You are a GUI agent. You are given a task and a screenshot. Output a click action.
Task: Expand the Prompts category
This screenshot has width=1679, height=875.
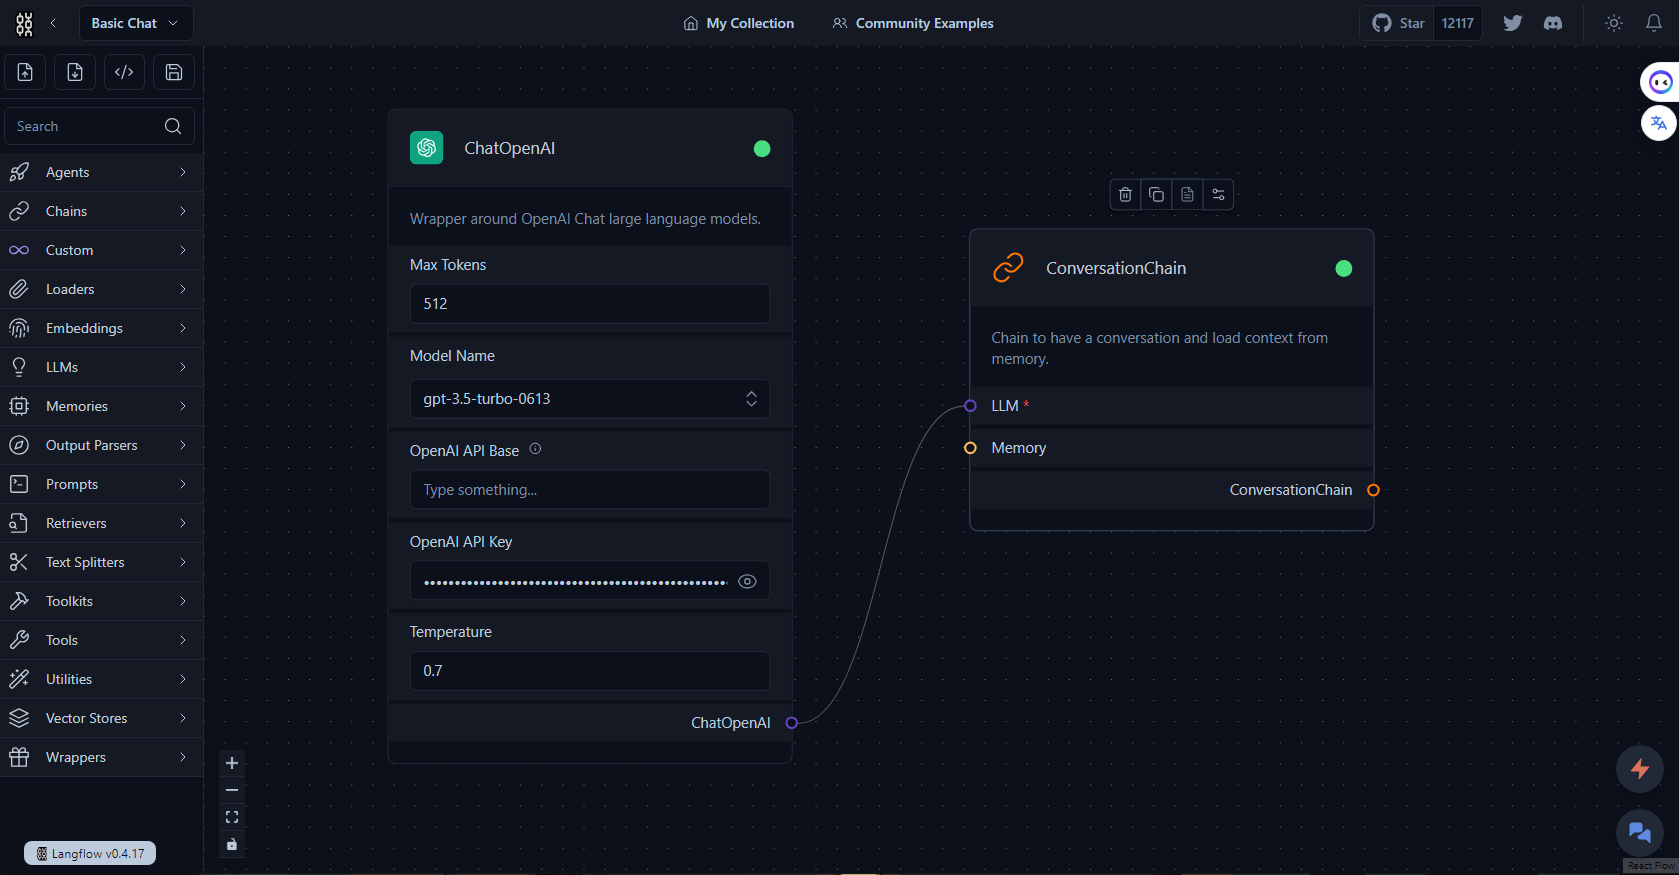click(101, 484)
